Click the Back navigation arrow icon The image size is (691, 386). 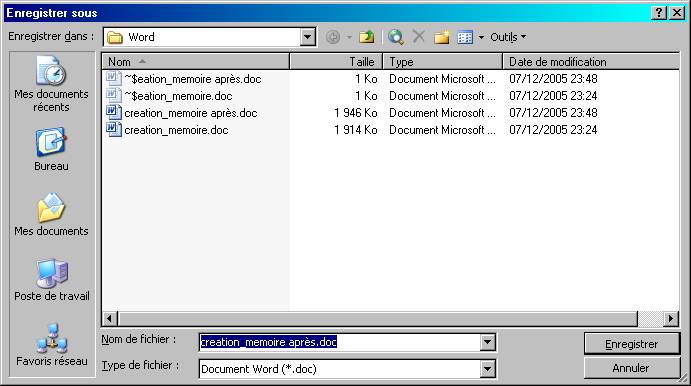tap(333, 37)
